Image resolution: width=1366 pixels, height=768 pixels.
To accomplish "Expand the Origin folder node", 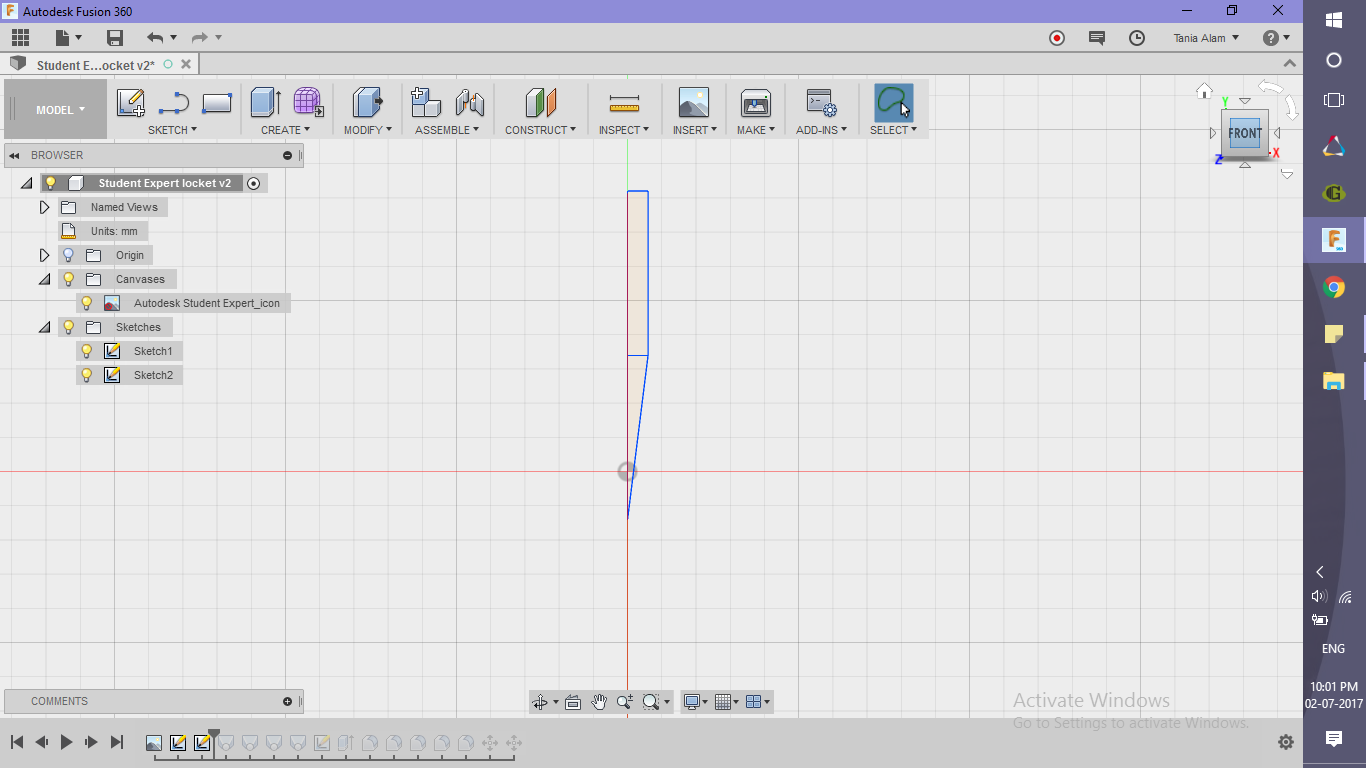I will pyautogui.click(x=44, y=255).
